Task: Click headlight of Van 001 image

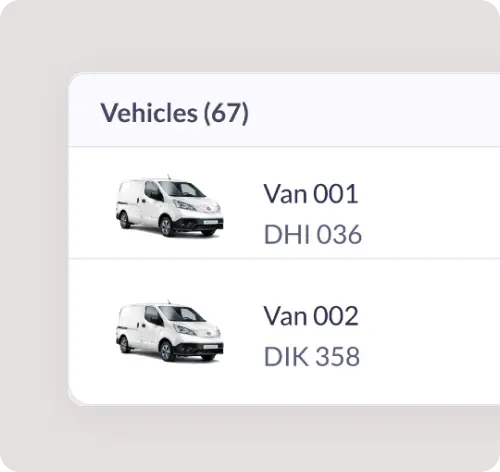Action: coord(185,205)
